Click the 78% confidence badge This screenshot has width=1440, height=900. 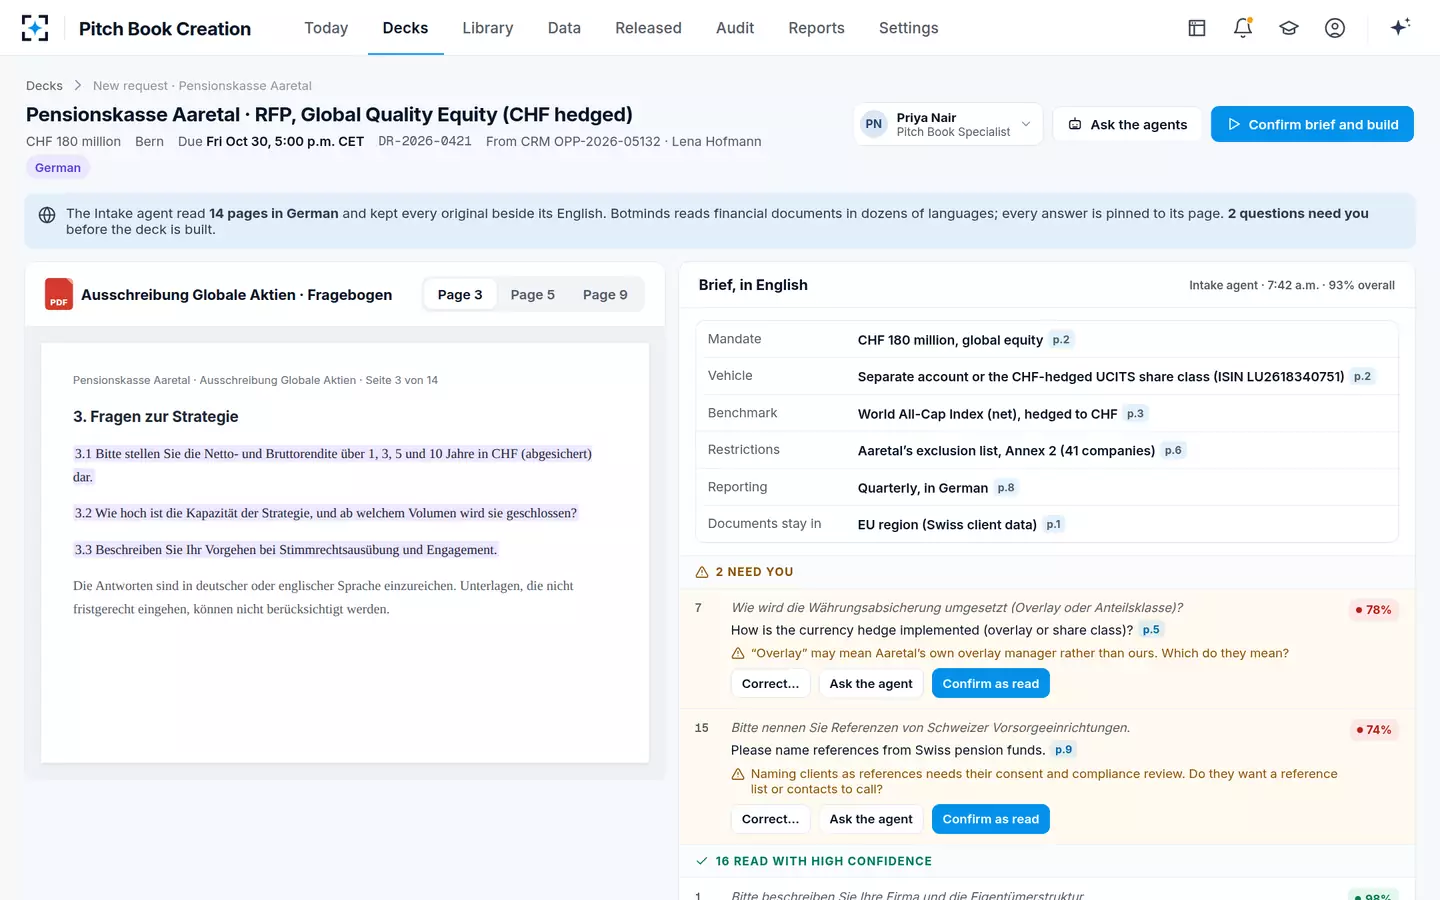coord(1373,610)
